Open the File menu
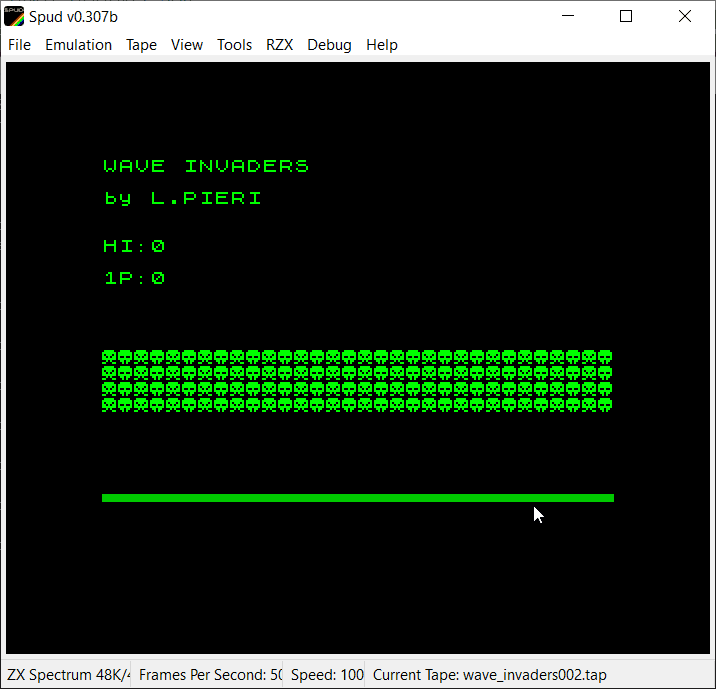The width and height of the screenshot is (716, 689). 19,45
